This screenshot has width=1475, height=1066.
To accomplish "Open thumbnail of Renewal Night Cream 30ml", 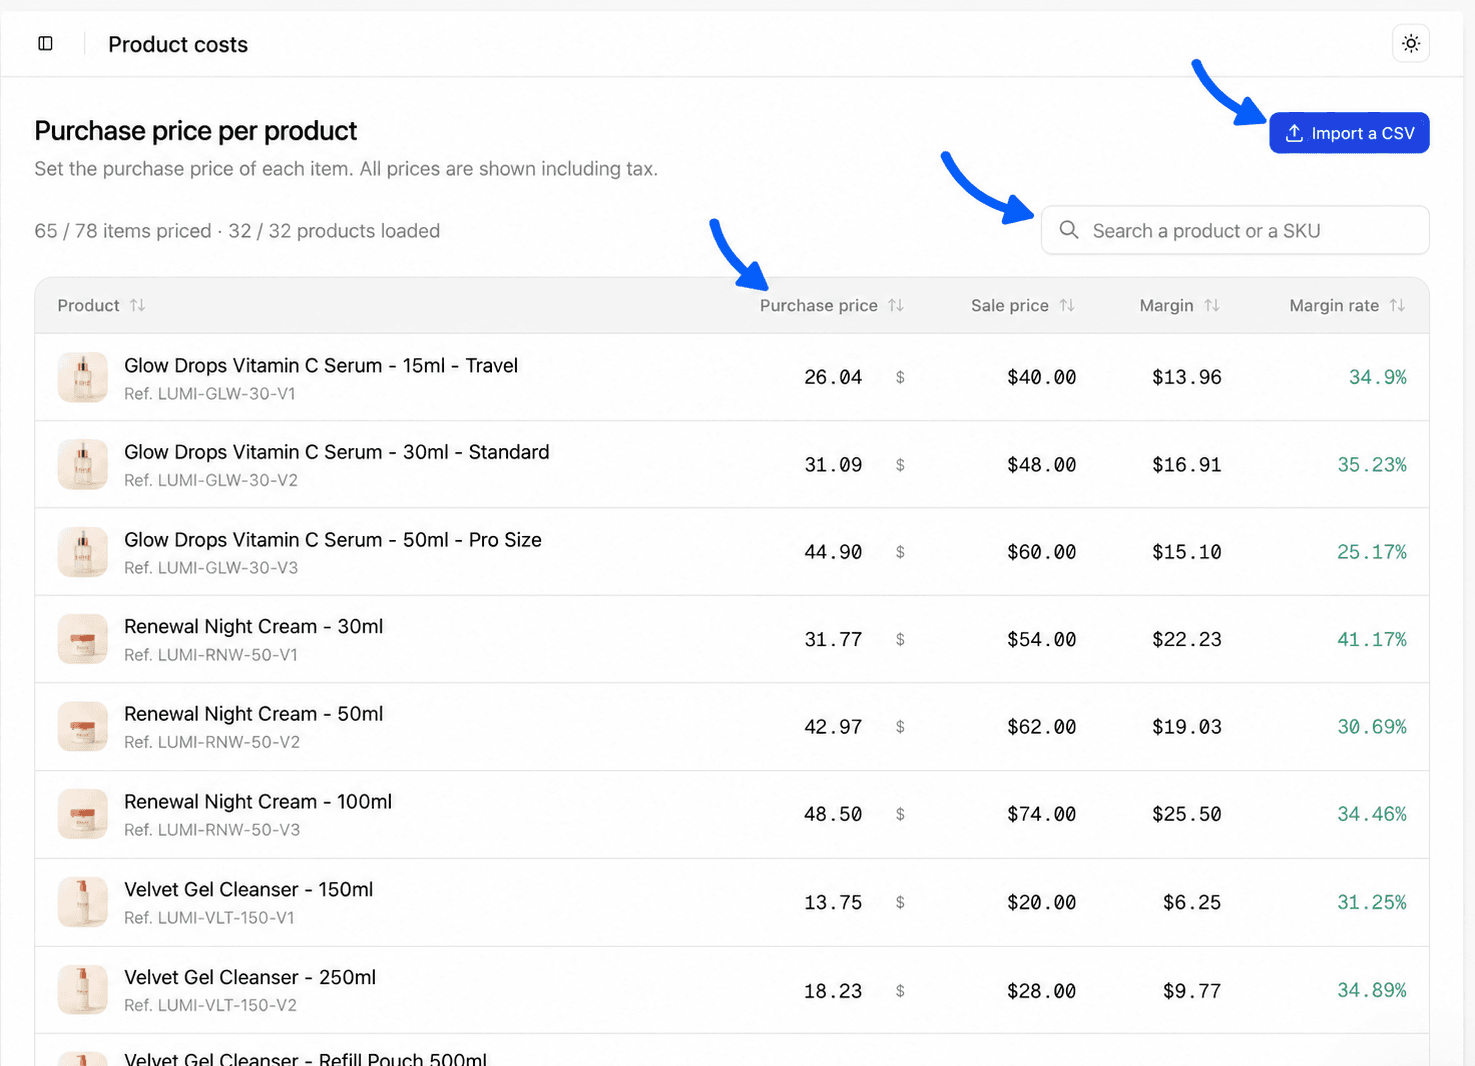I will pos(83,639).
